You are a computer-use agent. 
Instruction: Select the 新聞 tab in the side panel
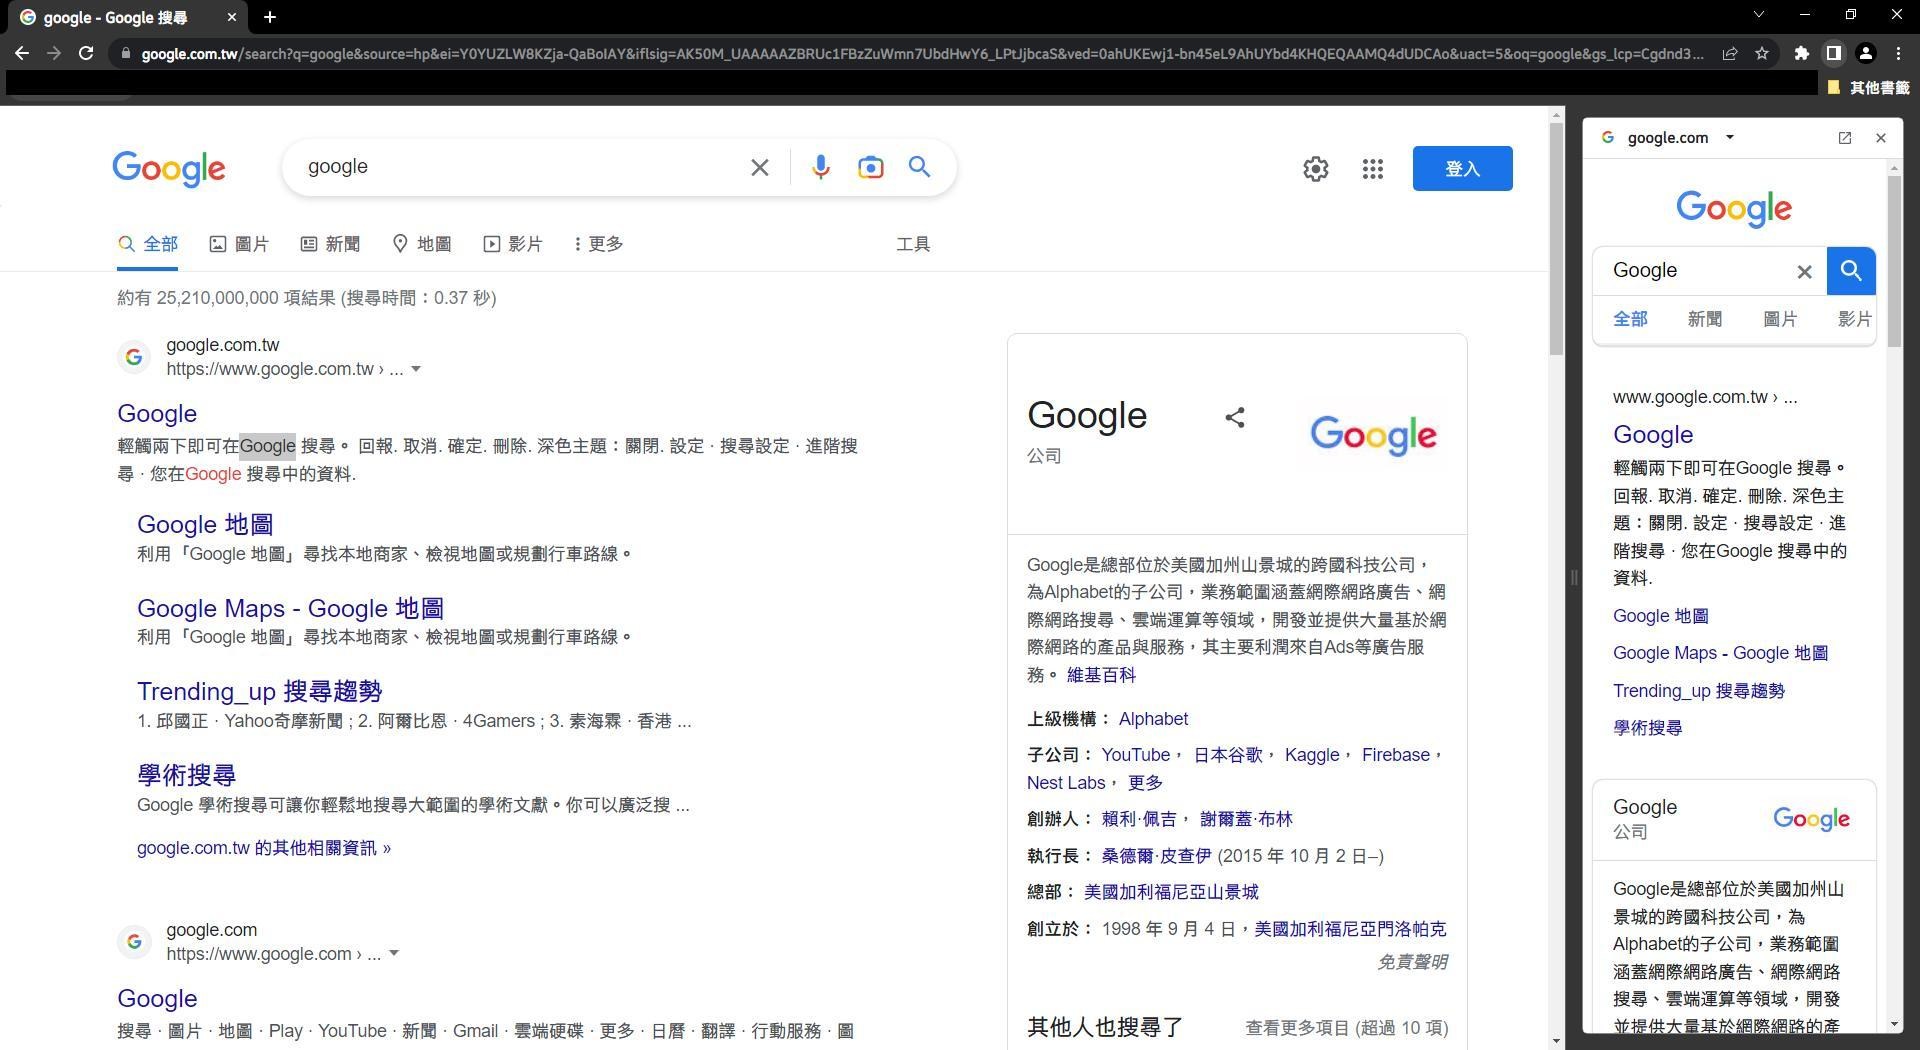1705,318
